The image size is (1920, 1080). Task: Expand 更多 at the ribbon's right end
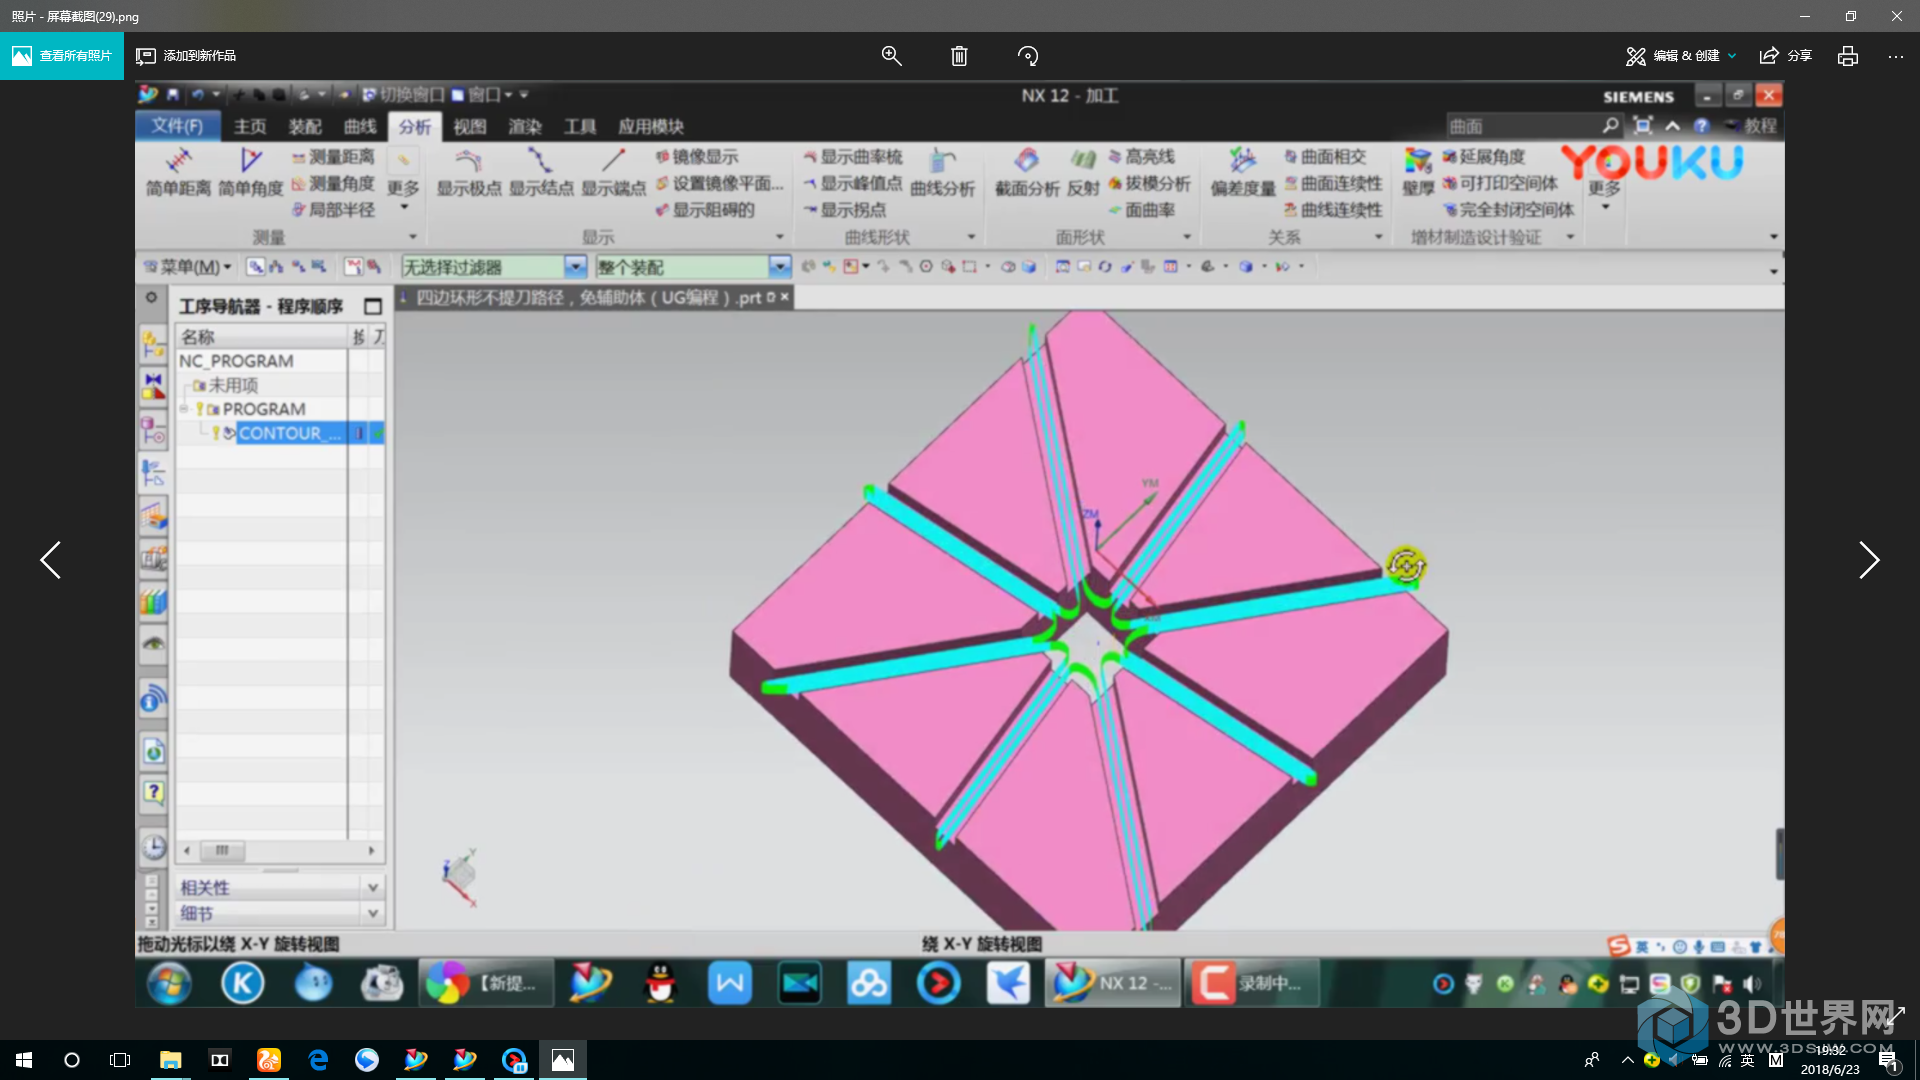(x=1604, y=190)
